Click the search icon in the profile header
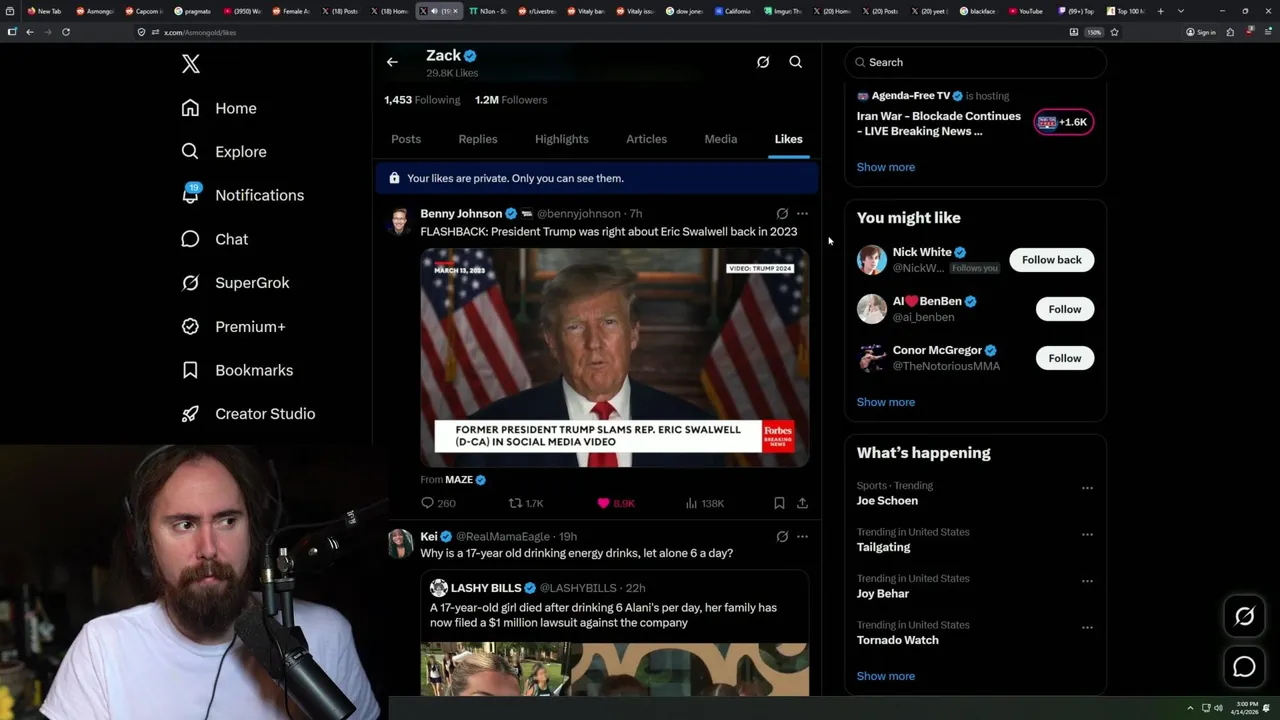 [796, 62]
